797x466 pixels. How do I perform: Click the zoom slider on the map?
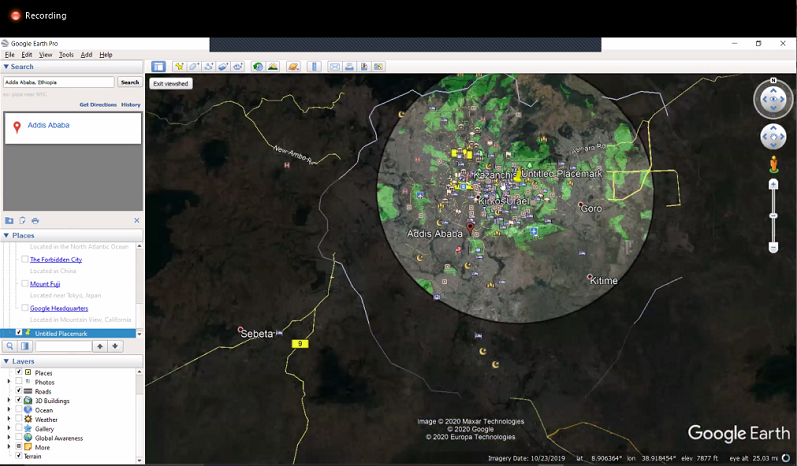pyautogui.click(x=773, y=214)
